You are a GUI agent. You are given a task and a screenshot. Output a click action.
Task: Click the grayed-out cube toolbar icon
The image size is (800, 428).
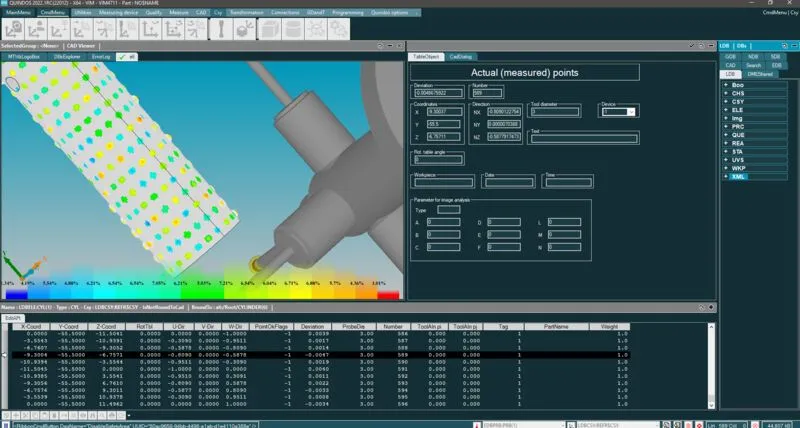tap(269, 29)
